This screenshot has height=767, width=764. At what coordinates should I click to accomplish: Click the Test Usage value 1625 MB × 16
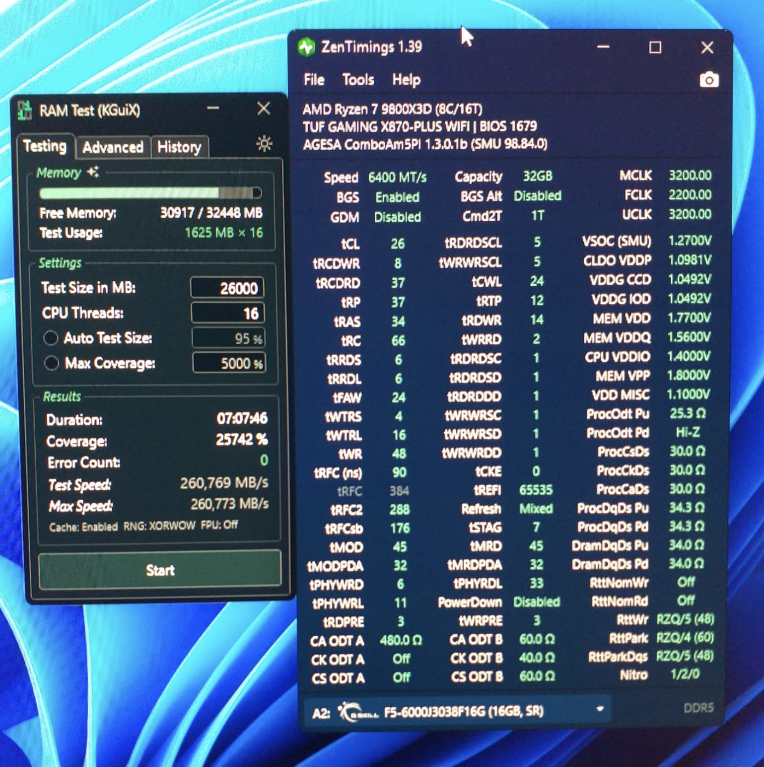click(224, 232)
